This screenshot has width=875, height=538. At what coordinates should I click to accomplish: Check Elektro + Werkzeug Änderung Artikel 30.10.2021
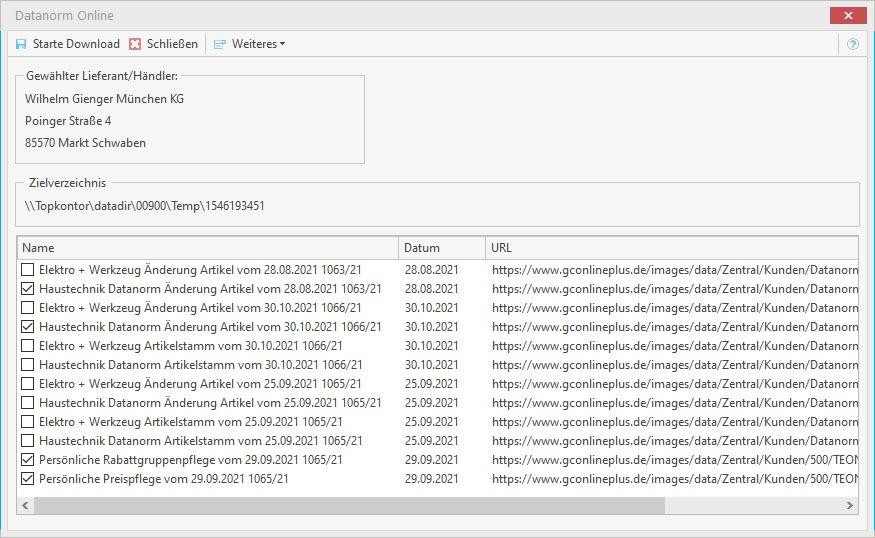coord(27,308)
